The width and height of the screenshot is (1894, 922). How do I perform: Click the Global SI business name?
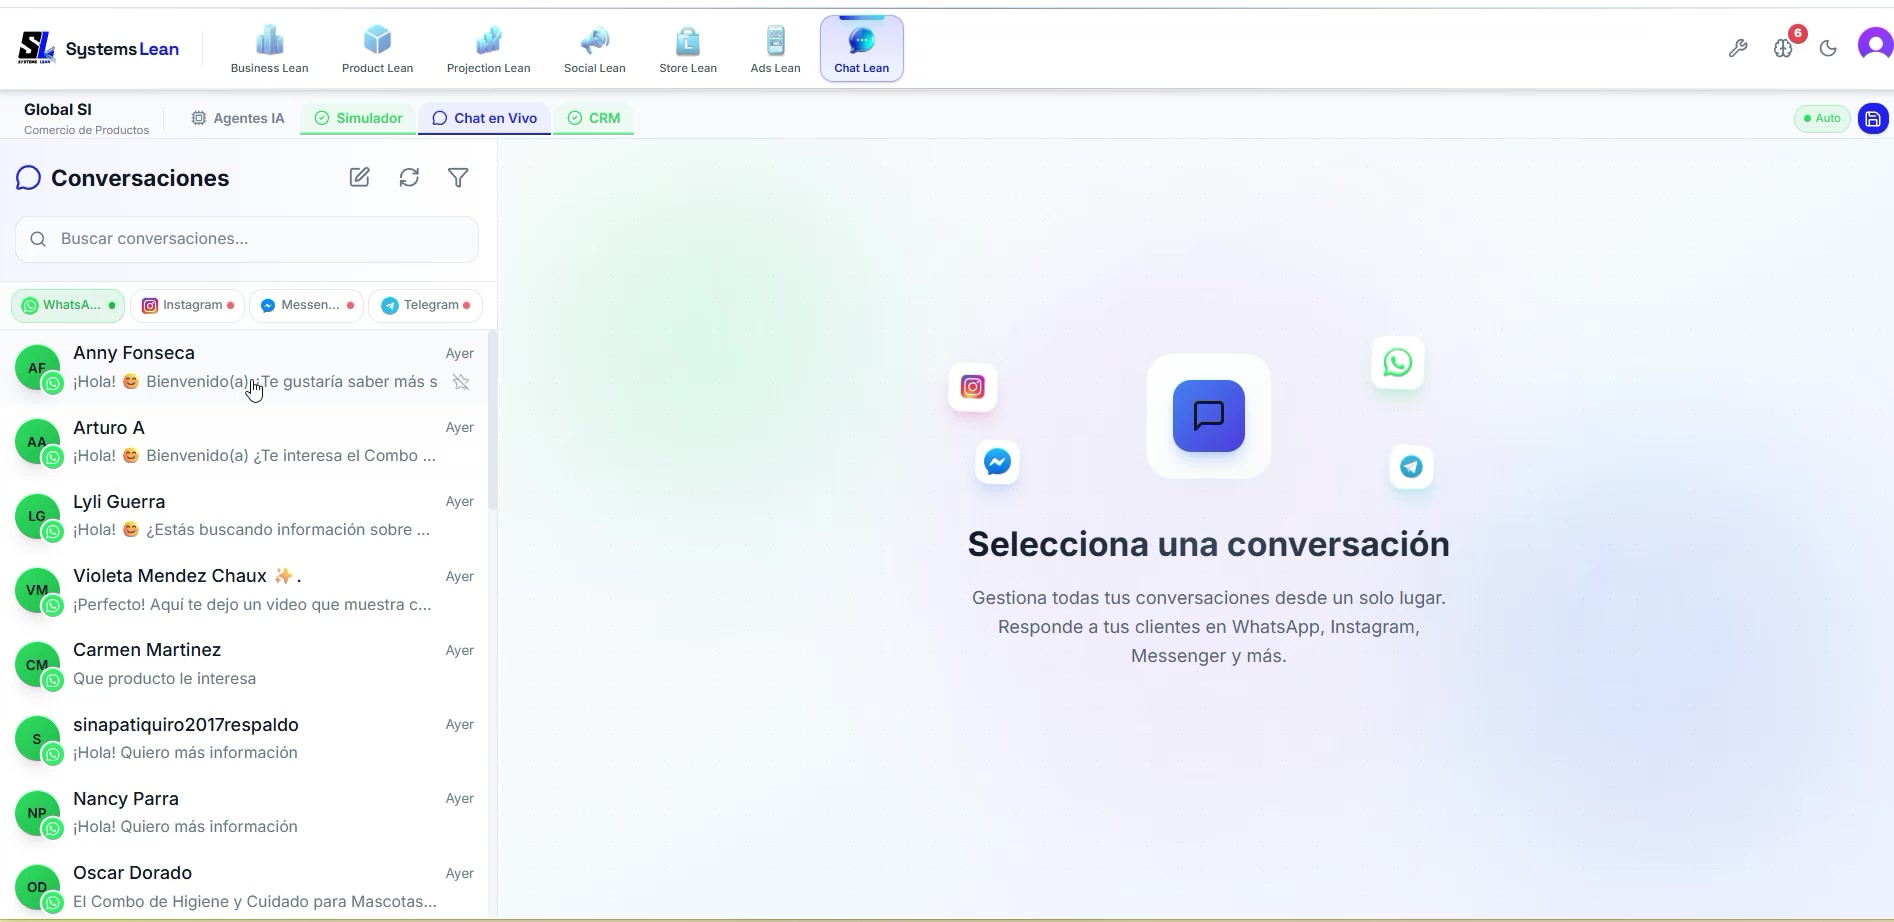coord(58,109)
